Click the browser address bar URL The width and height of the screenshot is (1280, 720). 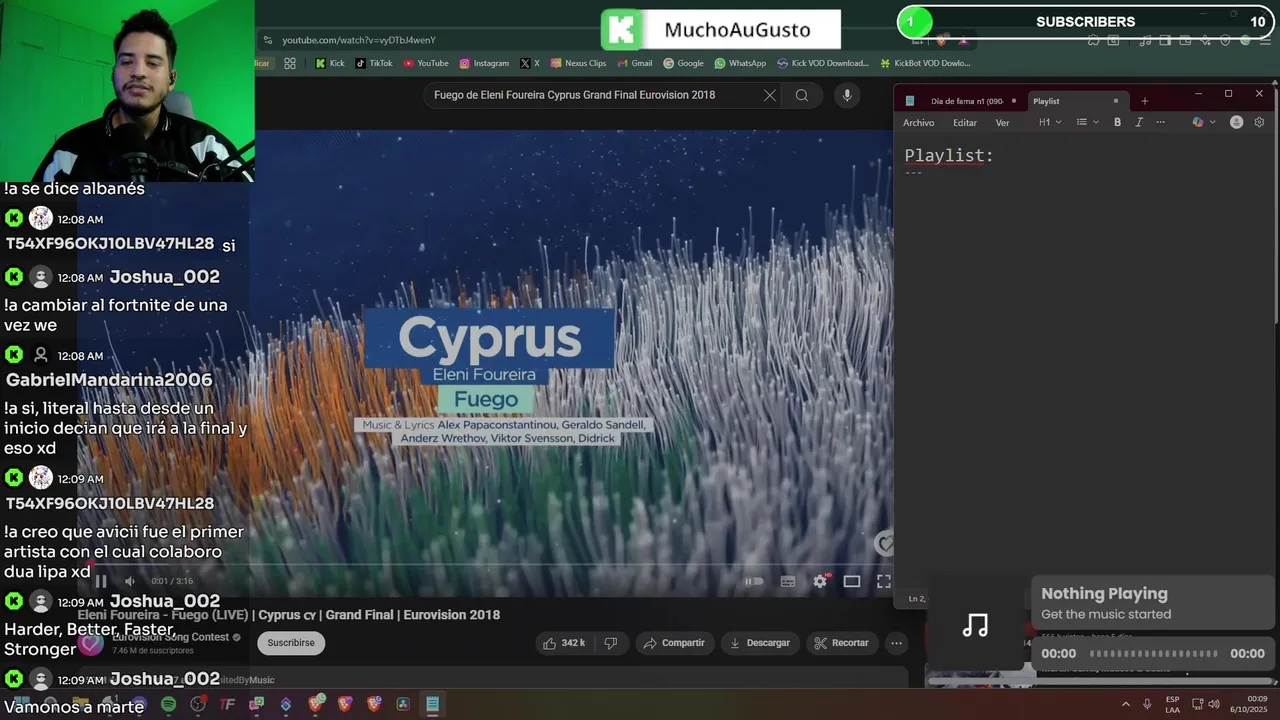[359, 40]
